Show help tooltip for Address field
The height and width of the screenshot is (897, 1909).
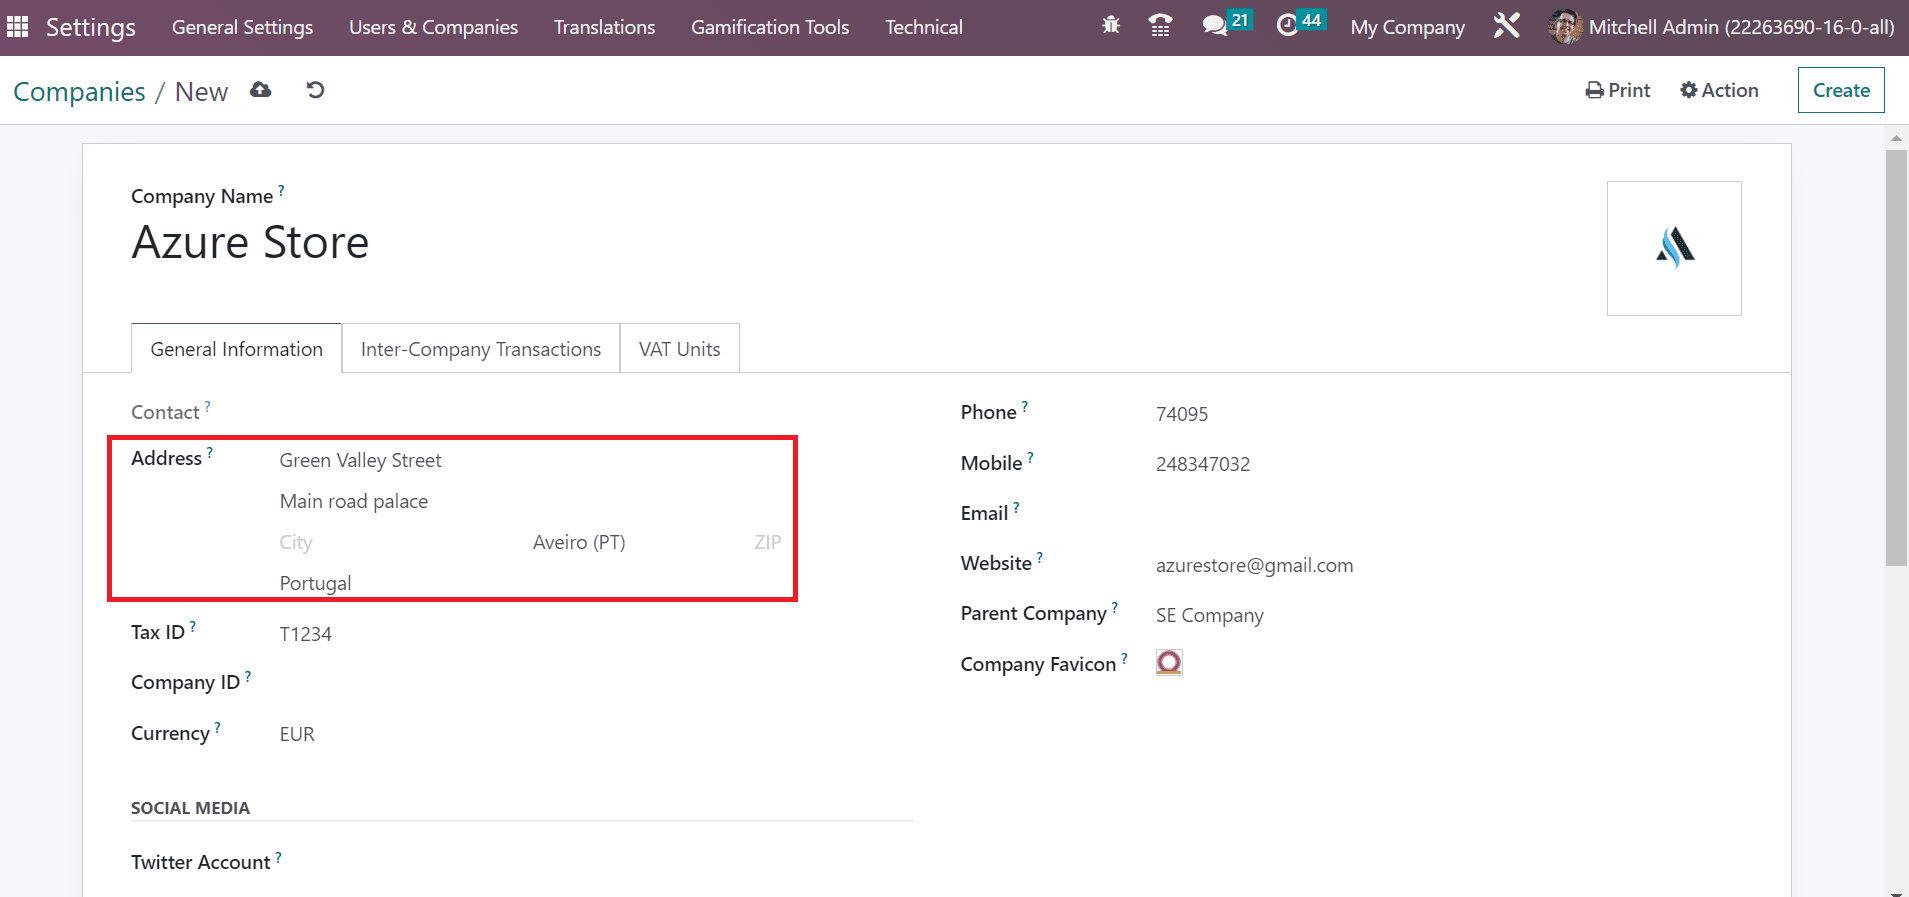[x=210, y=452]
